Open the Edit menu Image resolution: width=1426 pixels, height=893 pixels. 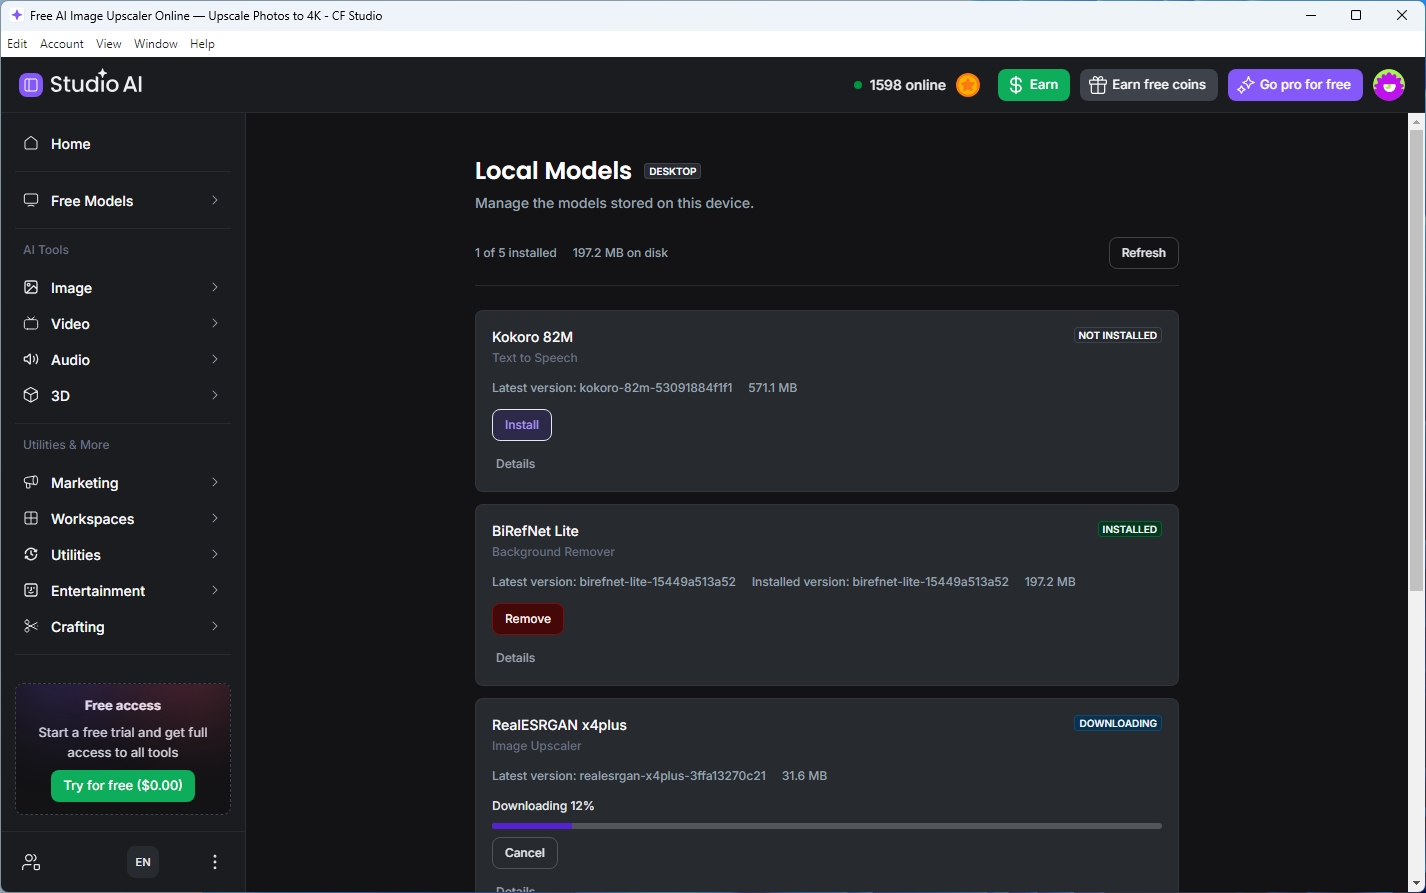click(x=17, y=44)
